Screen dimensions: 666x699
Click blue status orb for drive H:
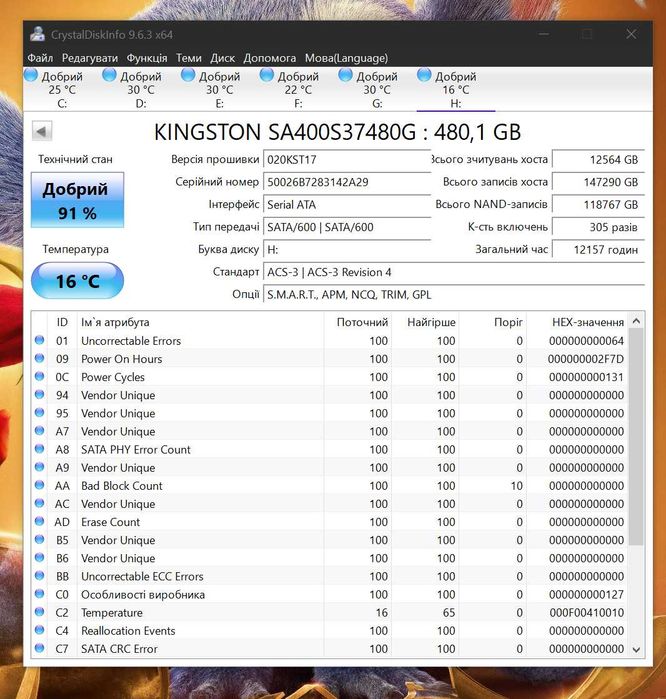[424, 75]
